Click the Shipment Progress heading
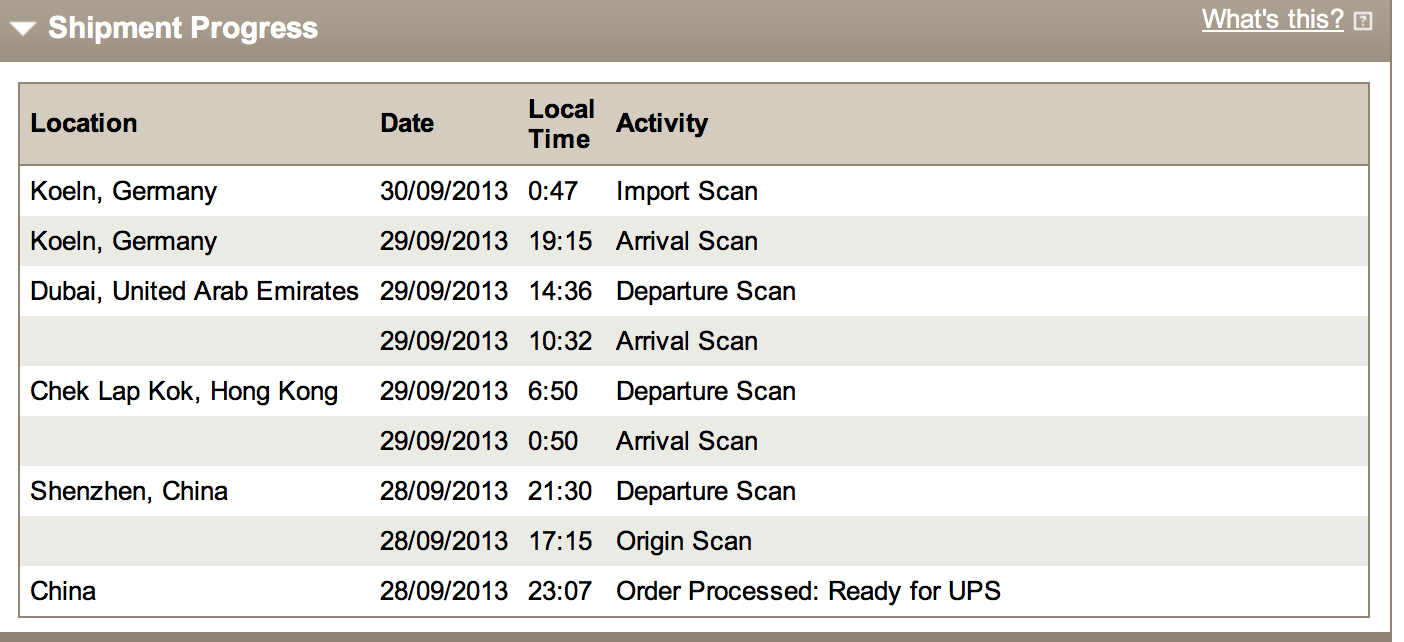 [183, 28]
